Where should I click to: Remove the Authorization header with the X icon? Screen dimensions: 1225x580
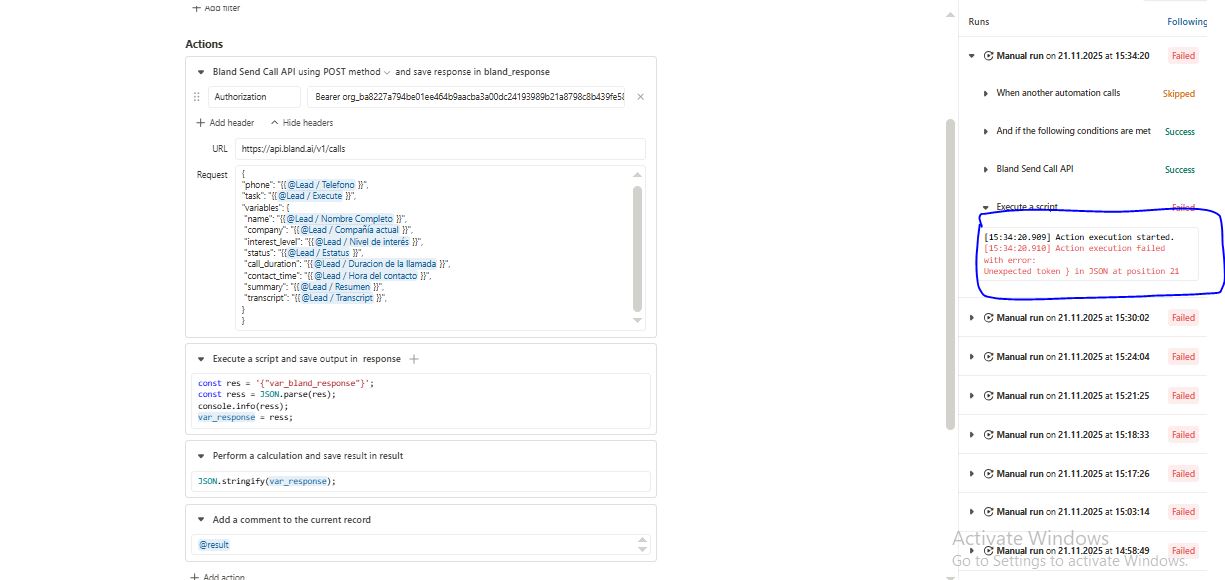[640, 97]
